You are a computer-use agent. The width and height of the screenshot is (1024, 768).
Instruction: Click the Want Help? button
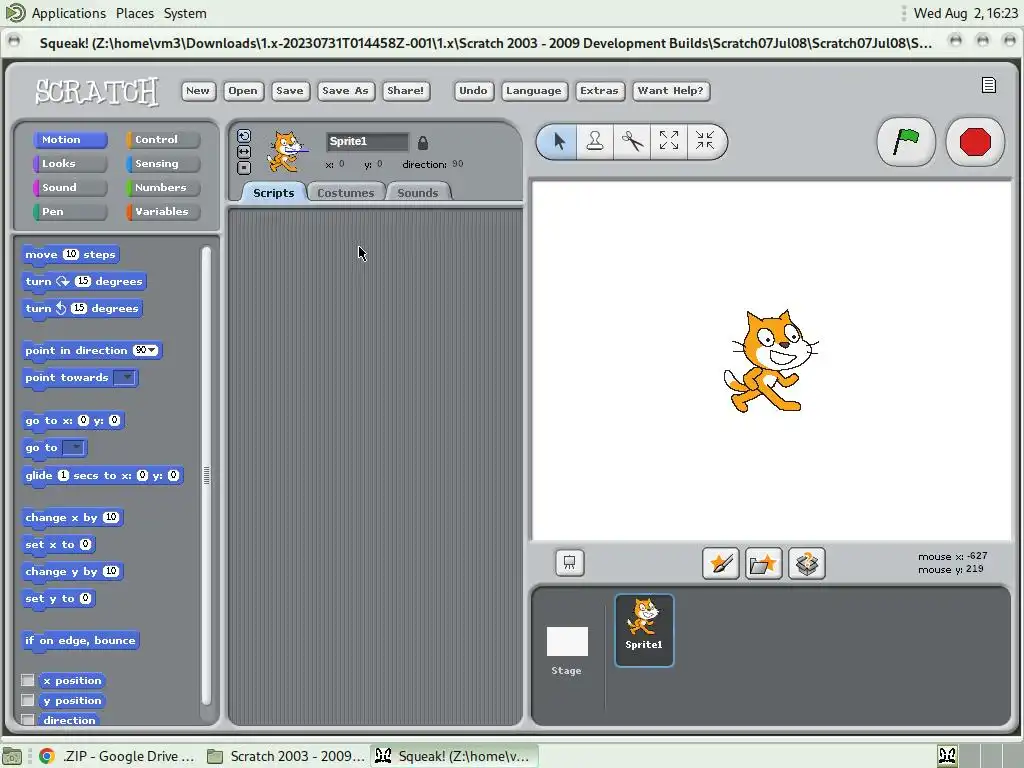[671, 91]
